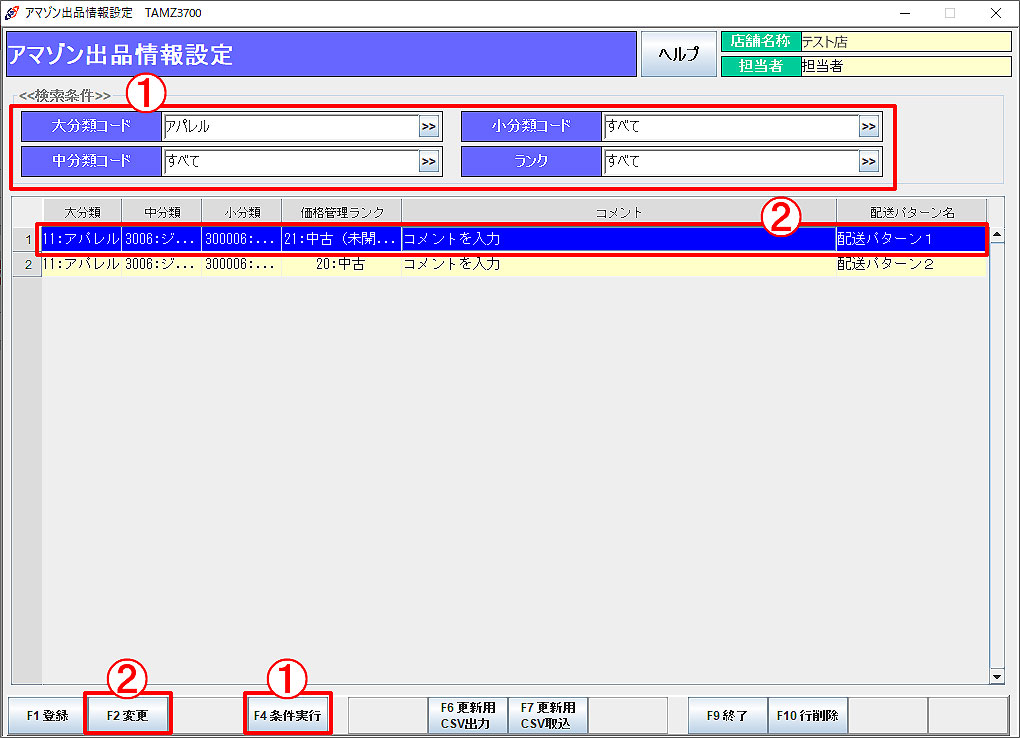1020x738 pixels.
Task: Close the アマゾン出品情報設定 window
Action: 996,13
